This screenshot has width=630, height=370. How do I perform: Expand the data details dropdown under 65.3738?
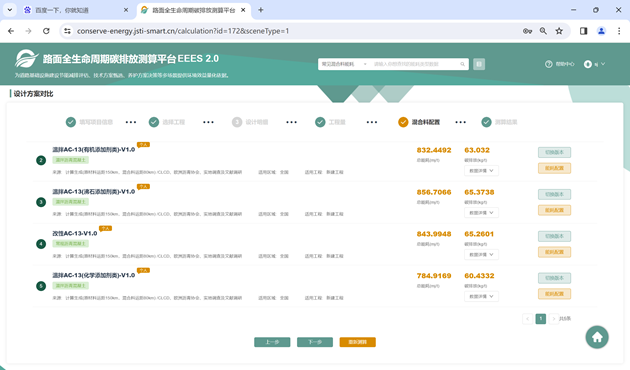pyautogui.click(x=481, y=213)
